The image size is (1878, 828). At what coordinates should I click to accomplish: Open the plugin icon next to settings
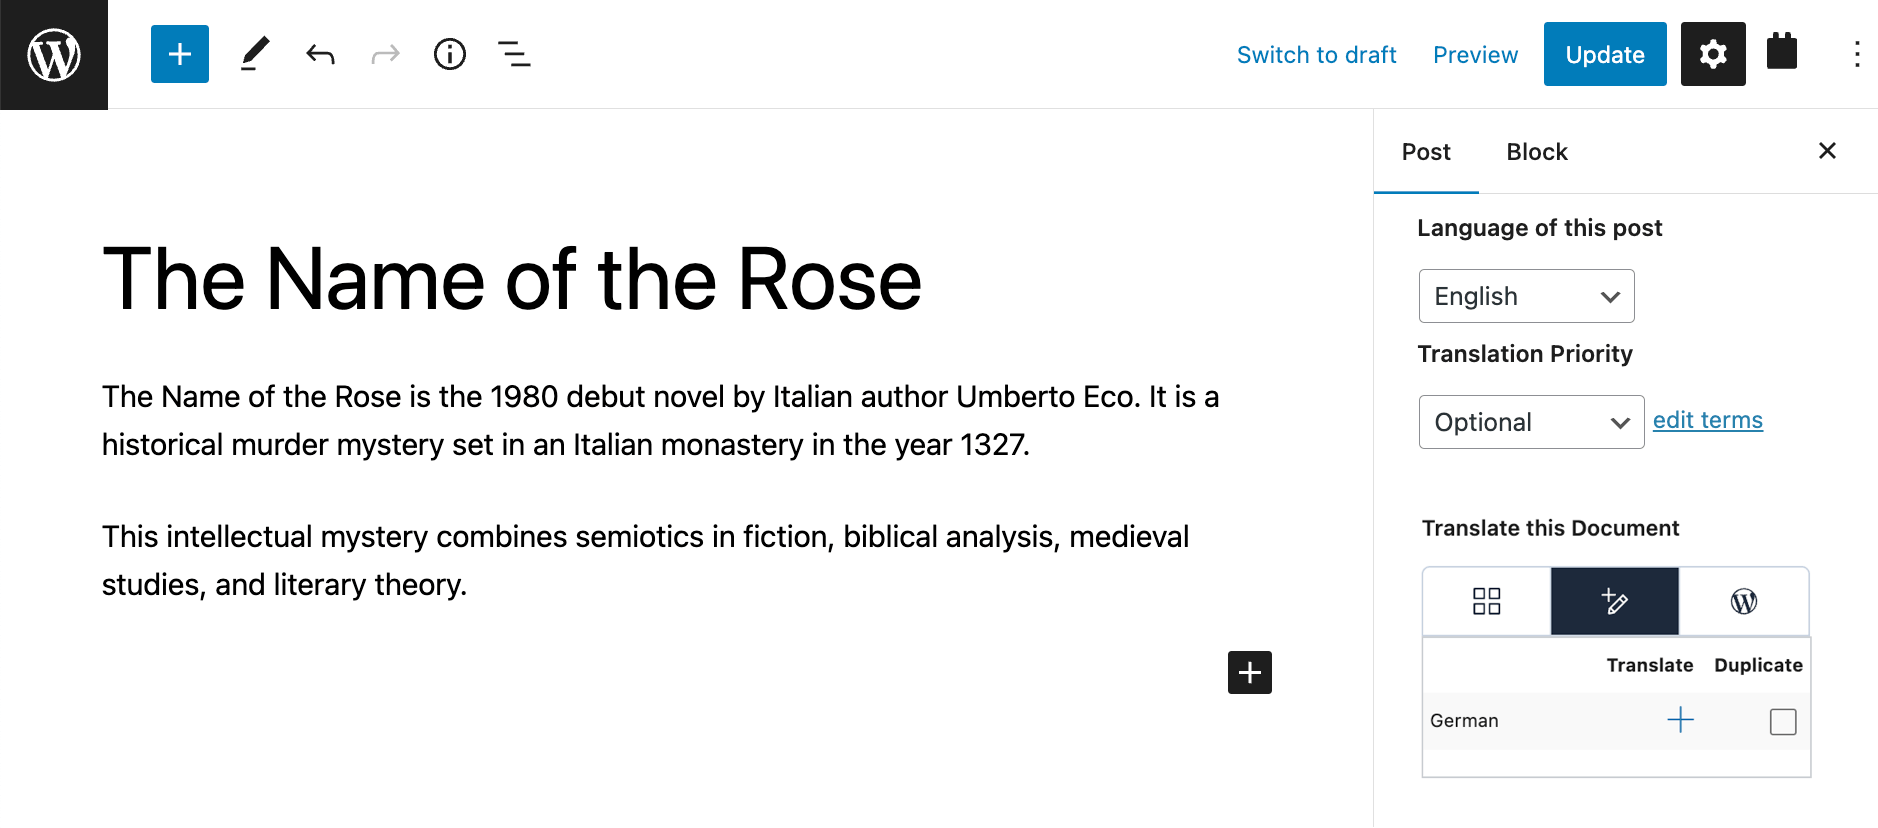coord(1782,52)
